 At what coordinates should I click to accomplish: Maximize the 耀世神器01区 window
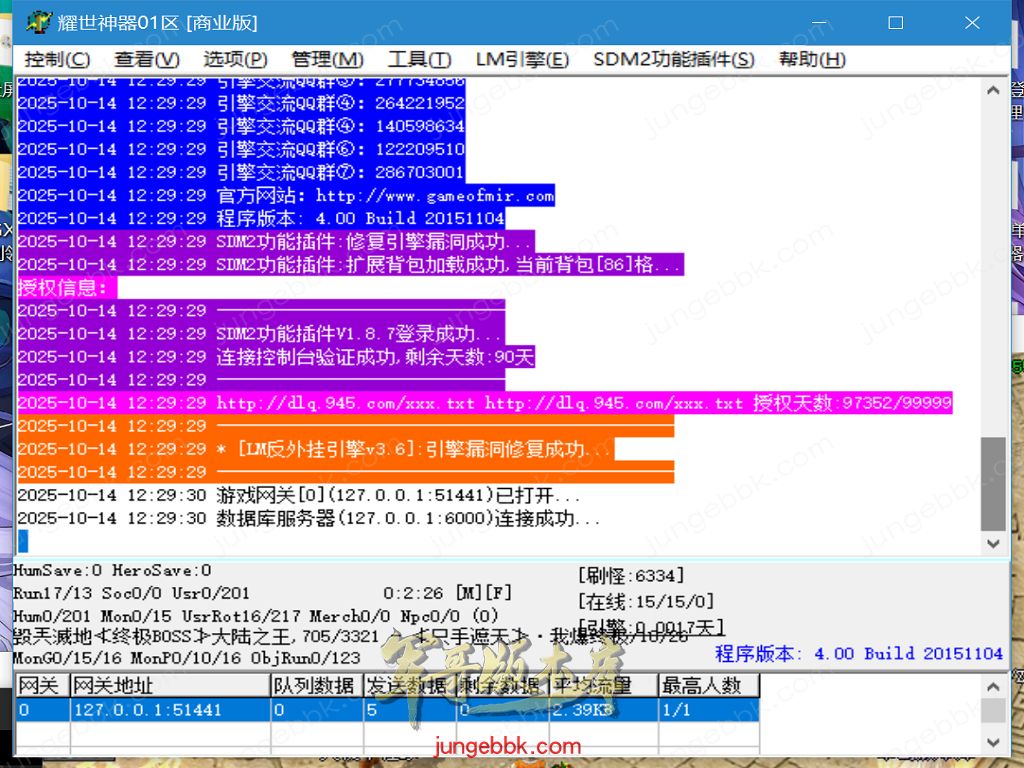click(x=896, y=22)
